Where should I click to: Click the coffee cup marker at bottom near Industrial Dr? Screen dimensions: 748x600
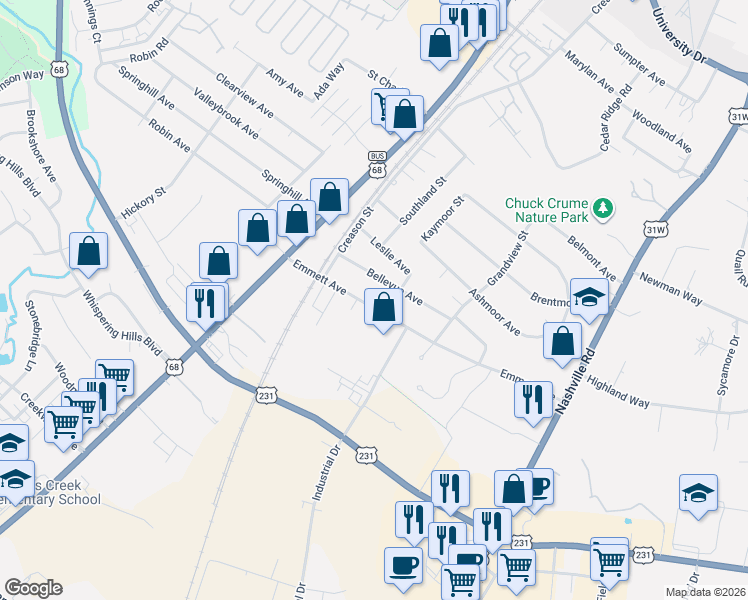[x=403, y=568]
